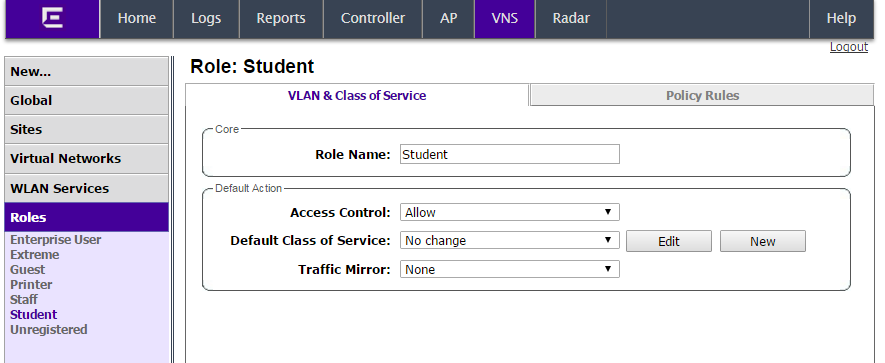
Task: Open the Sites sidebar section
Action: (86, 129)
